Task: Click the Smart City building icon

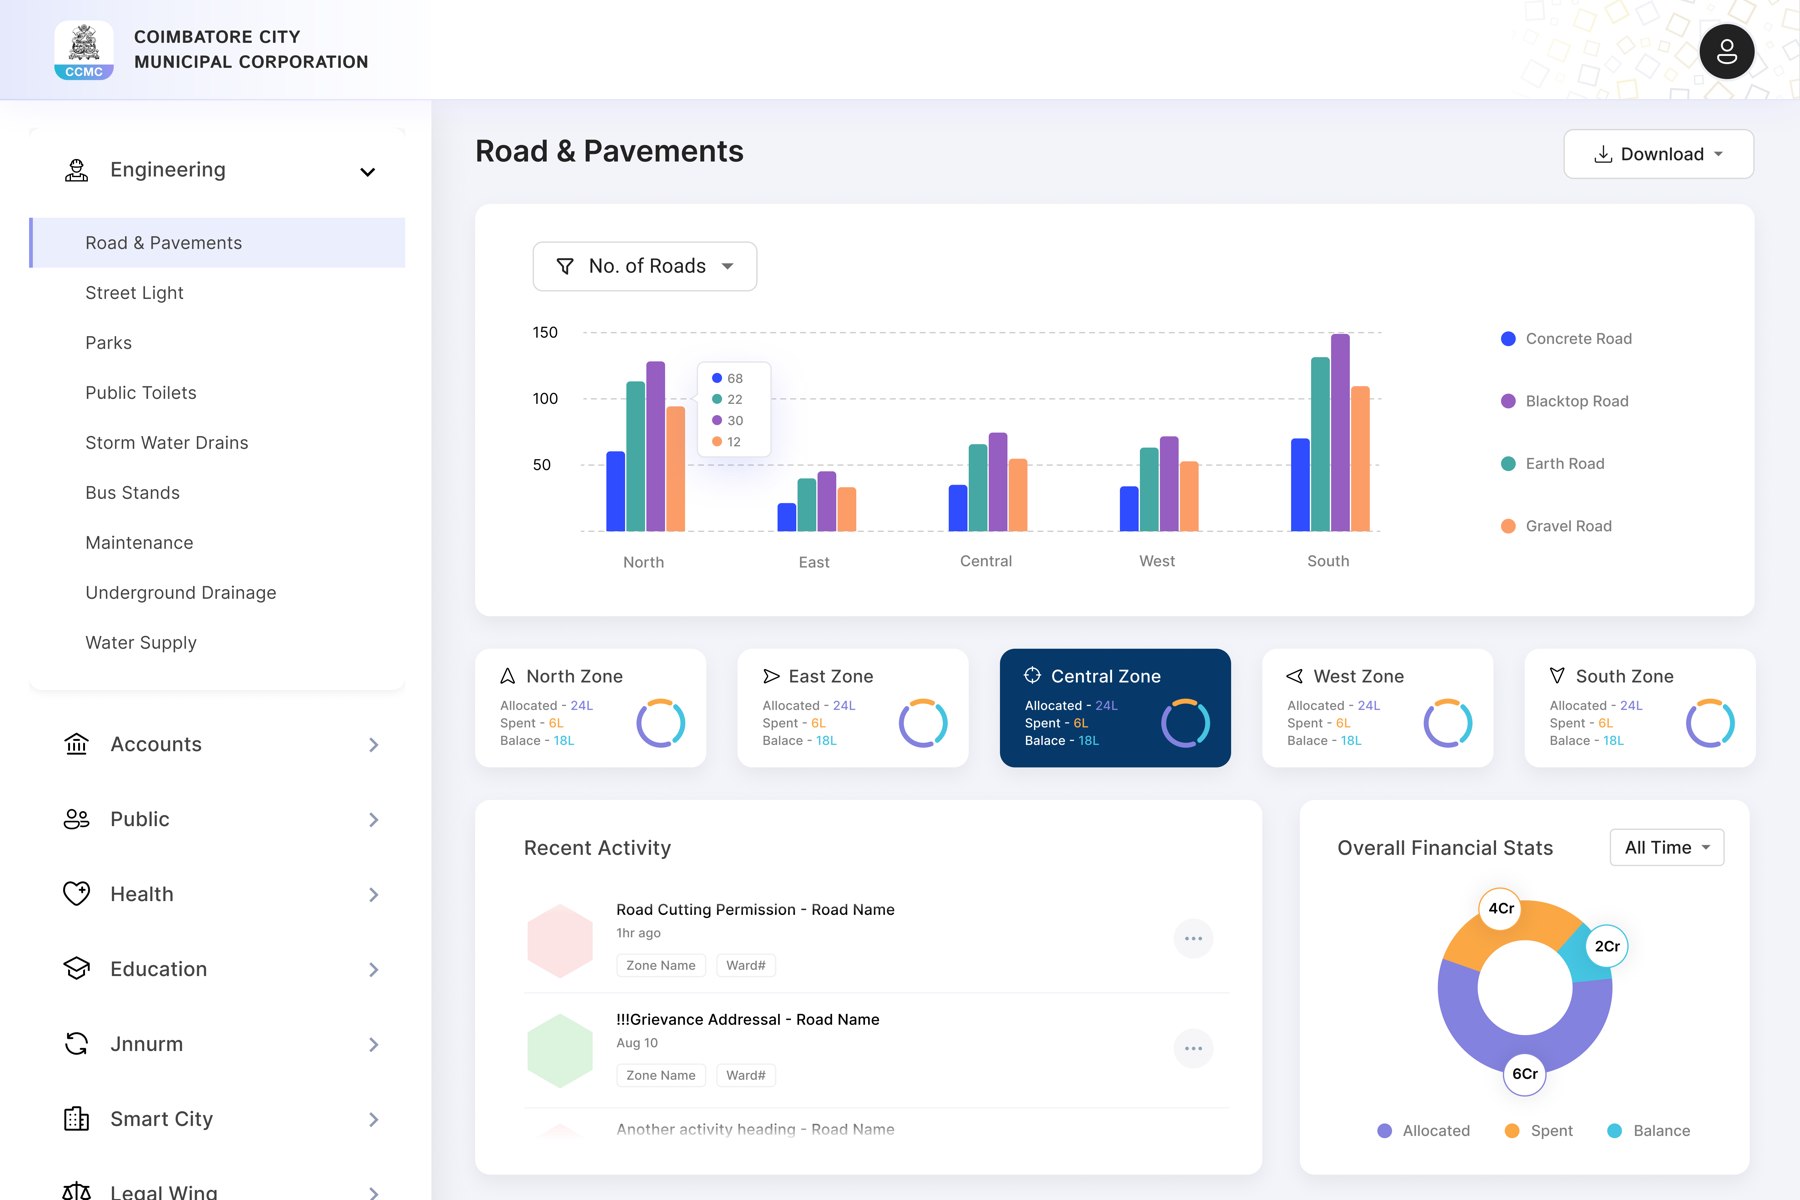Action: coord(77,1119)
